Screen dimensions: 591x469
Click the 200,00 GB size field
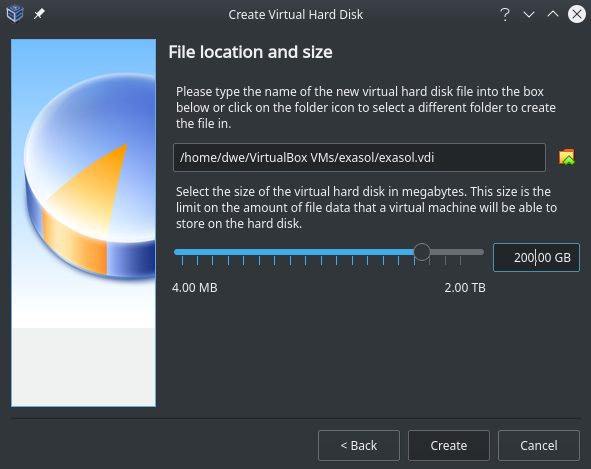536,257
